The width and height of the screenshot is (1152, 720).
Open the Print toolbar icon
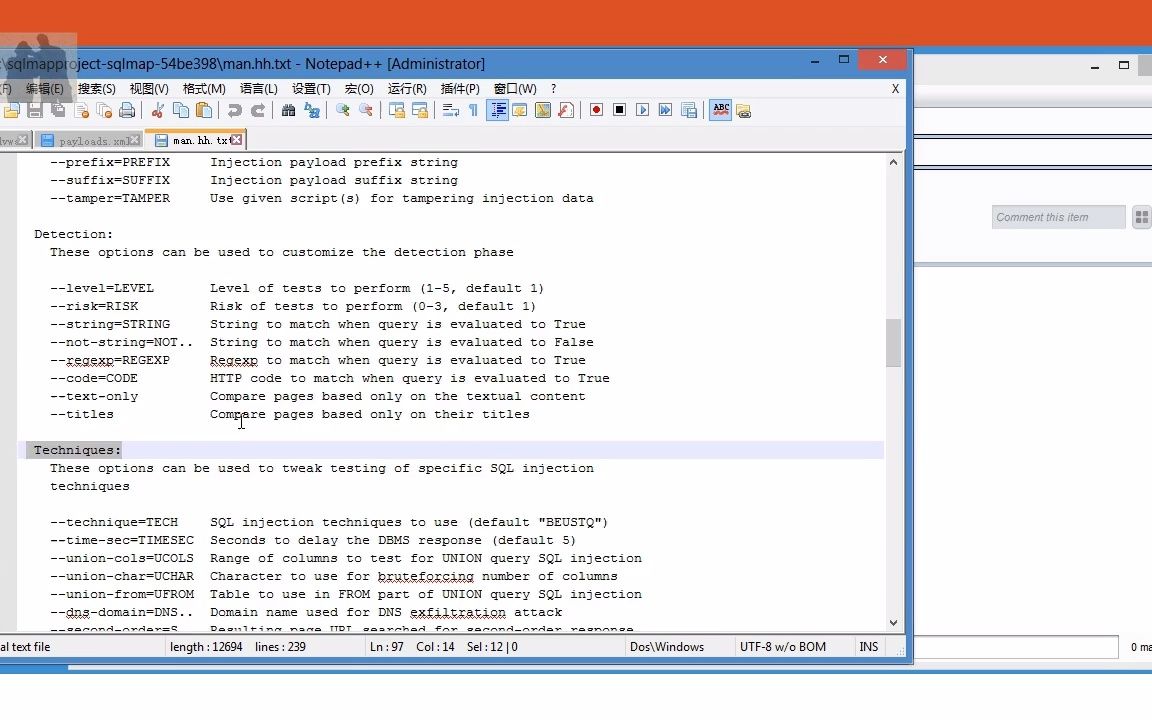(x=127, y=110)
